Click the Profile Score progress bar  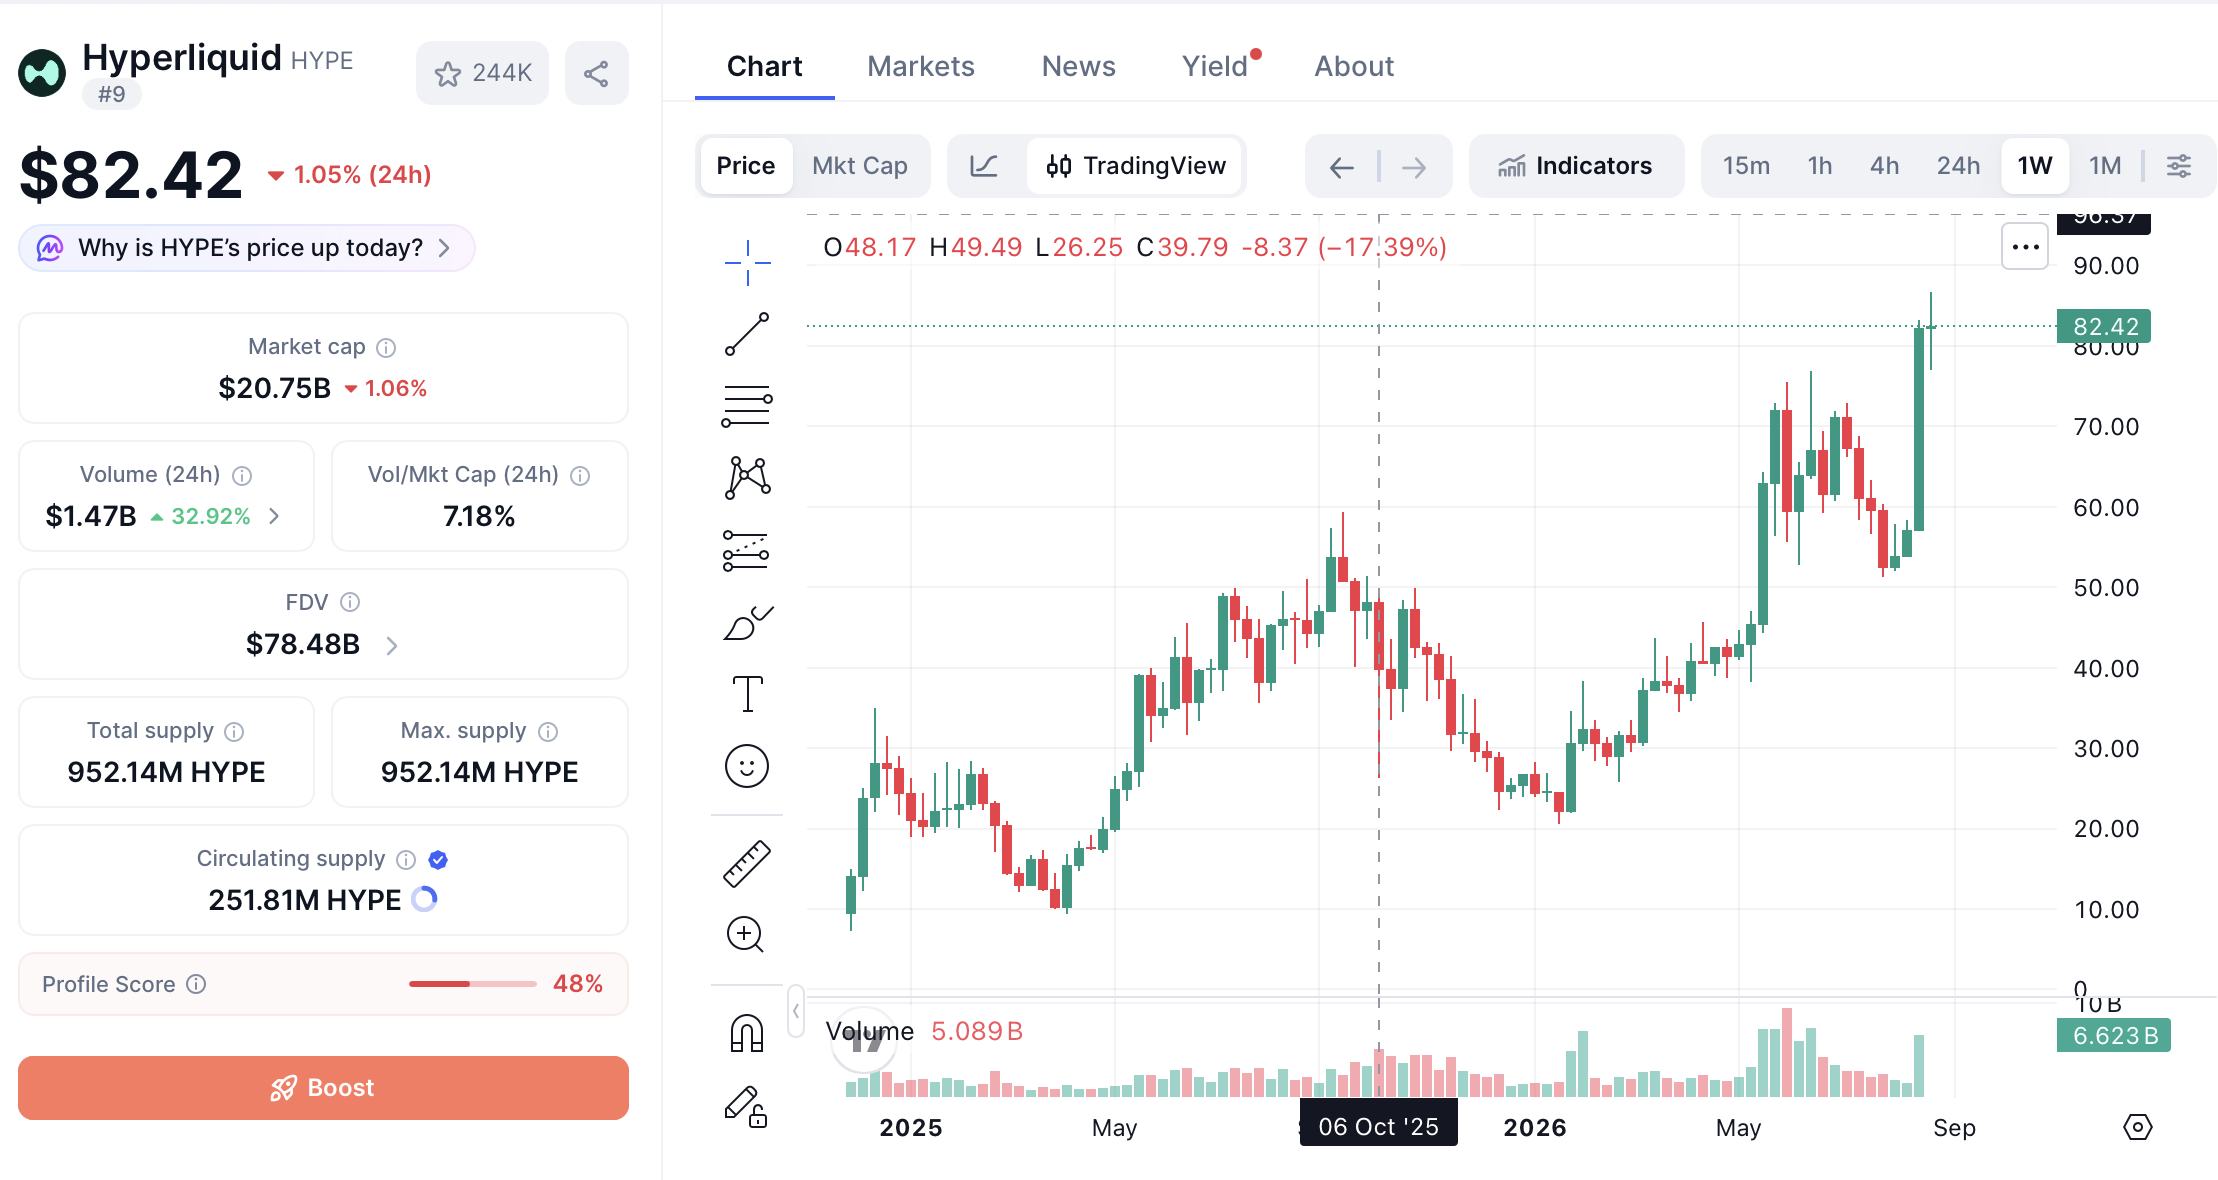(x=473, y=984)
